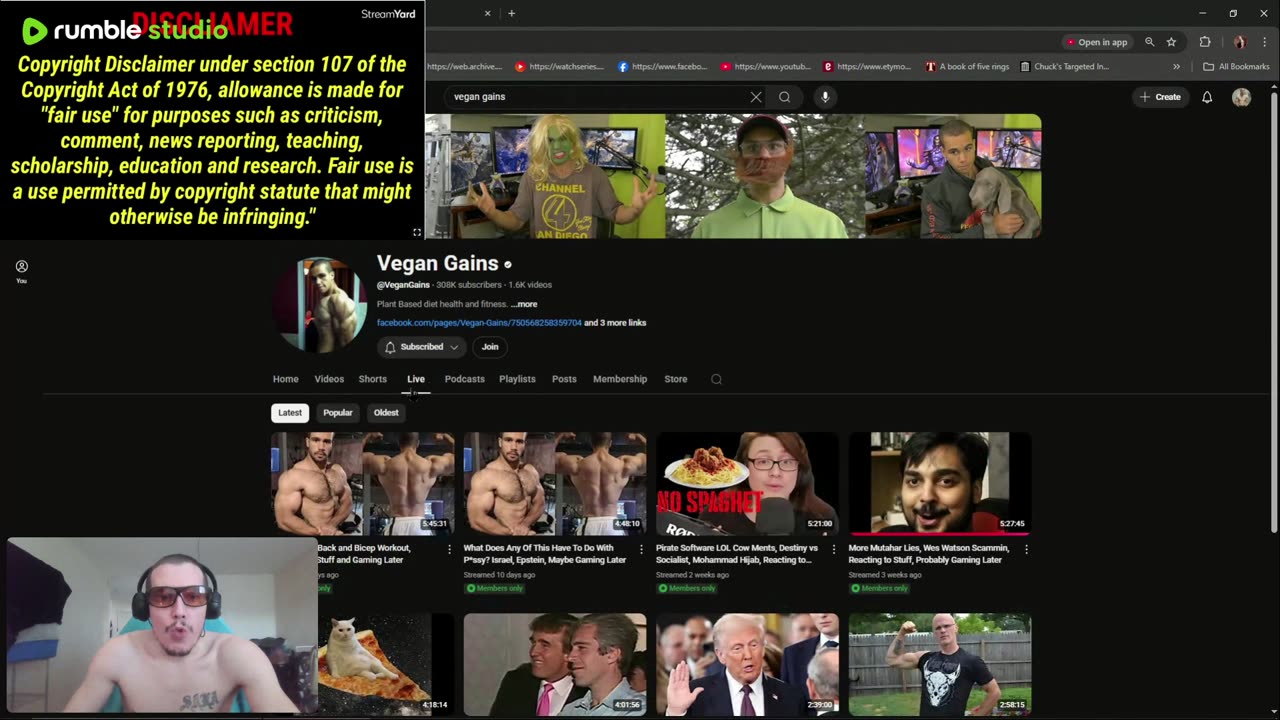Viewport: 1280px width, 720px height.
Task: Open the browser extensions puzzle icon
Action: pyautogui.click(x=1204, y=42)
